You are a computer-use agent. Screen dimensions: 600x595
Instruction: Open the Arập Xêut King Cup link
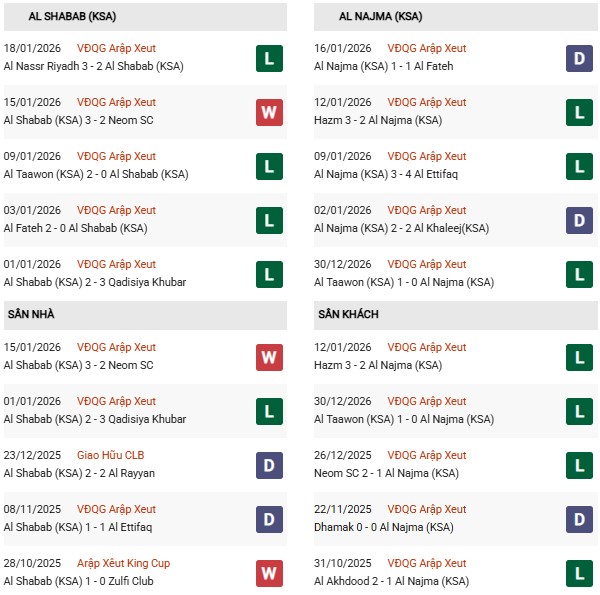[x=123, y=564]
